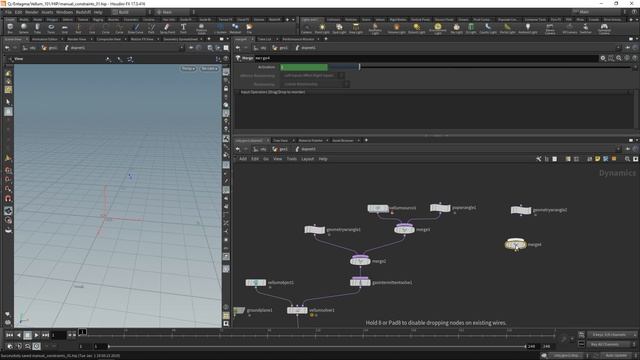Select the Draw Curve shelf tool
This screenshot has width=640, height=360.
[136, 28]
